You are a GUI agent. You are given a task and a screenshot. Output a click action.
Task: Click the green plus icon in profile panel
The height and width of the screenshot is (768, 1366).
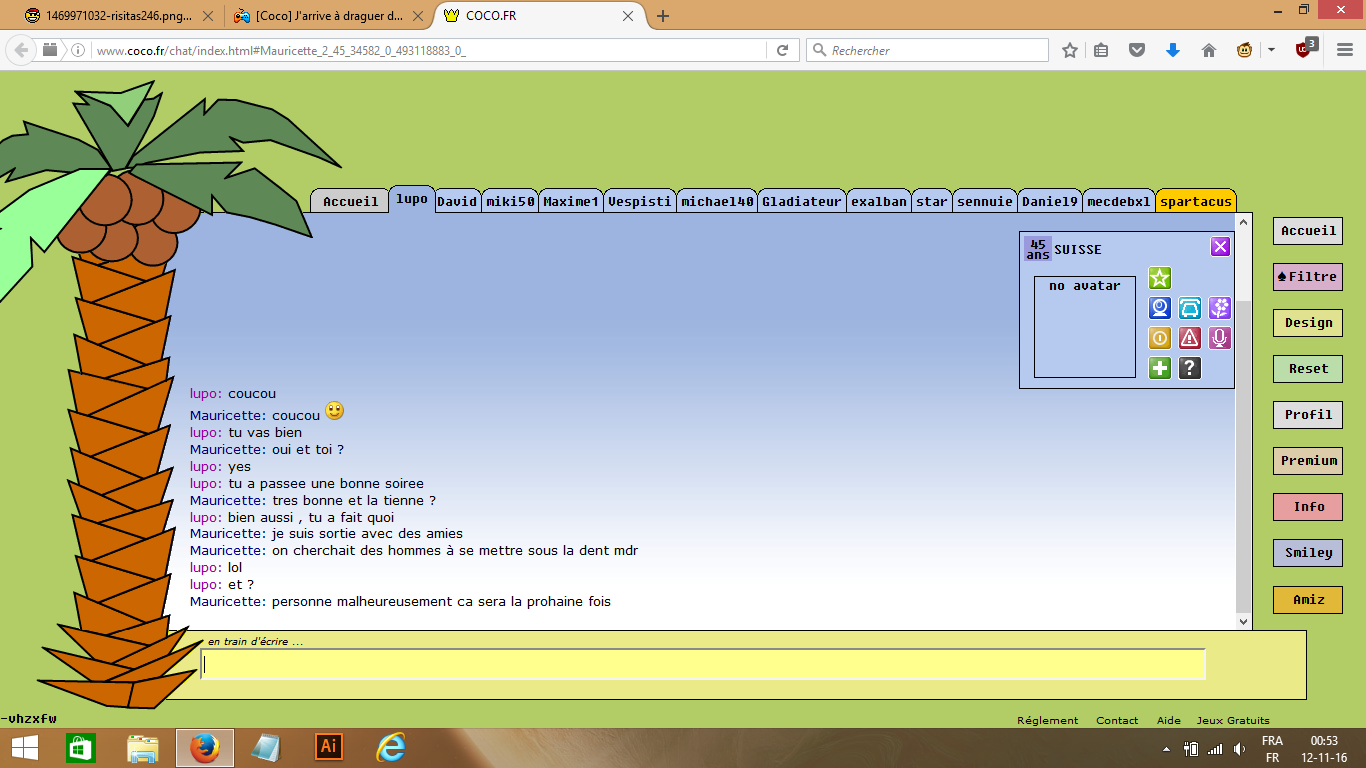click(1159, 368)
